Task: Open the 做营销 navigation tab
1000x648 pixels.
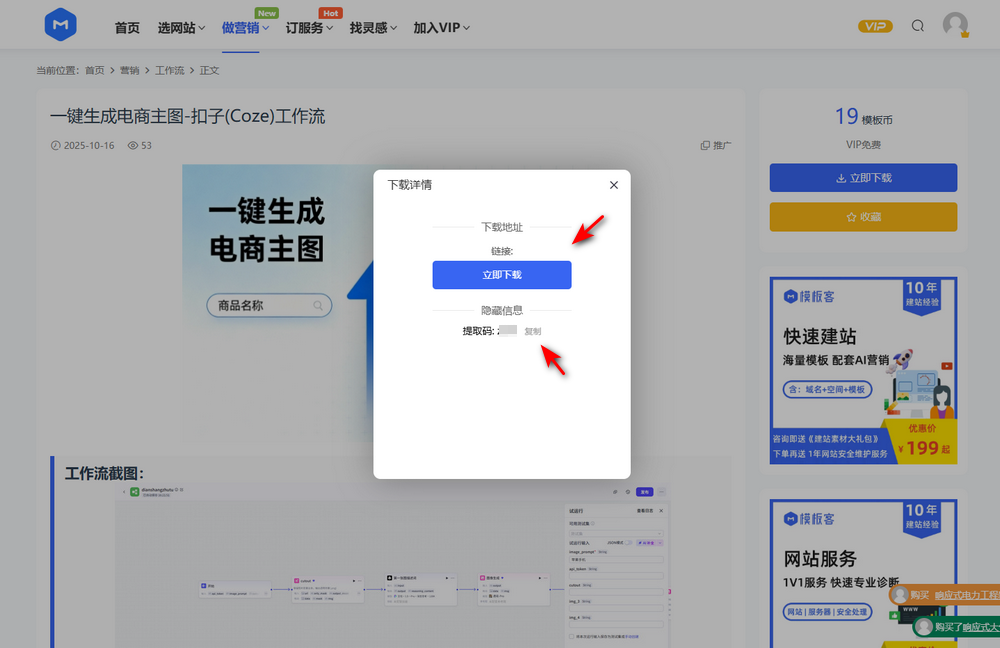Action: click(245, 28)
